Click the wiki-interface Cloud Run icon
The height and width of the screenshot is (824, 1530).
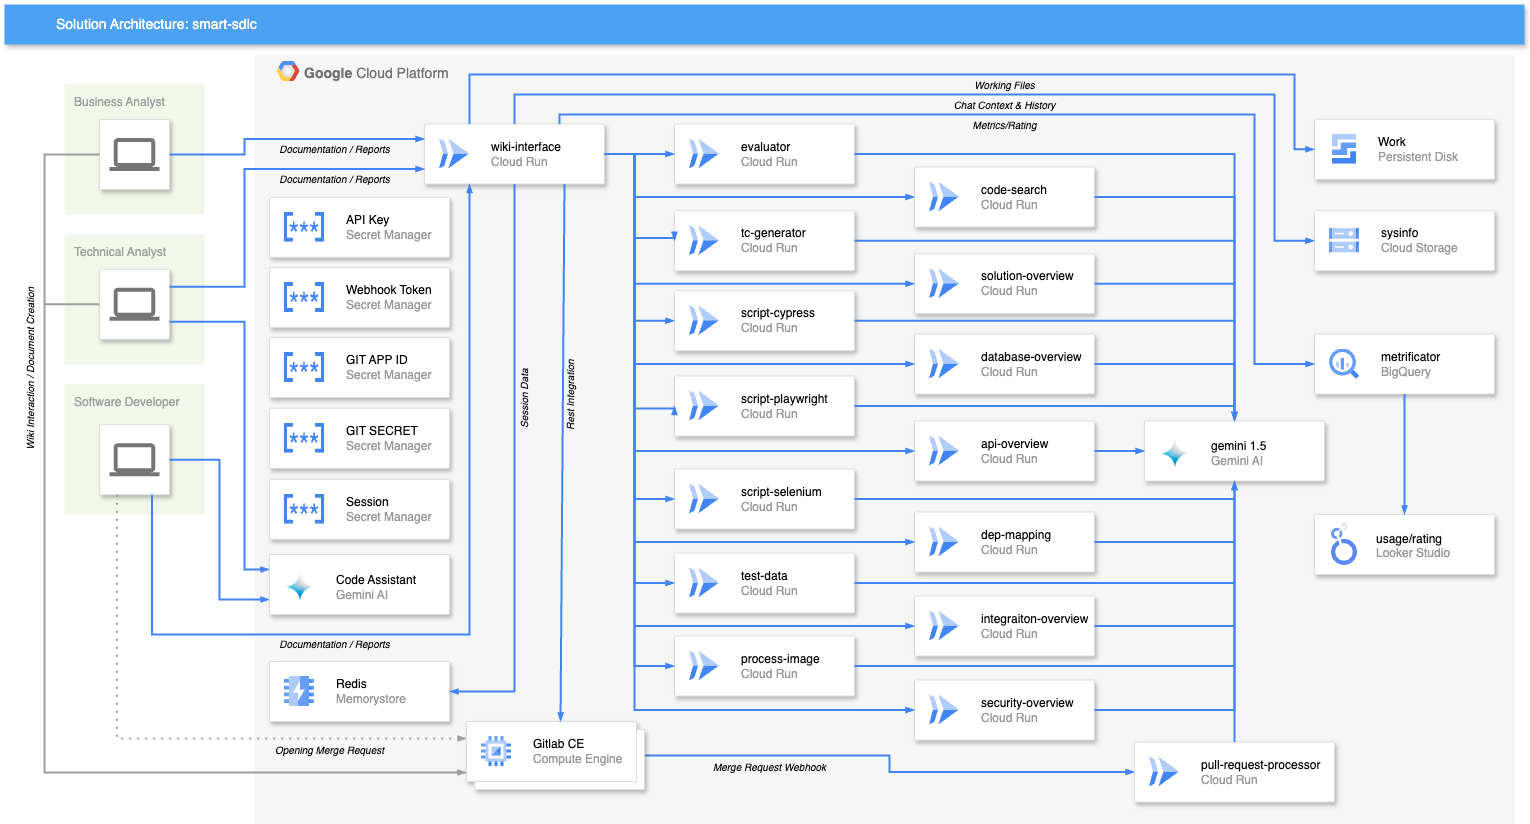[454, 154]
